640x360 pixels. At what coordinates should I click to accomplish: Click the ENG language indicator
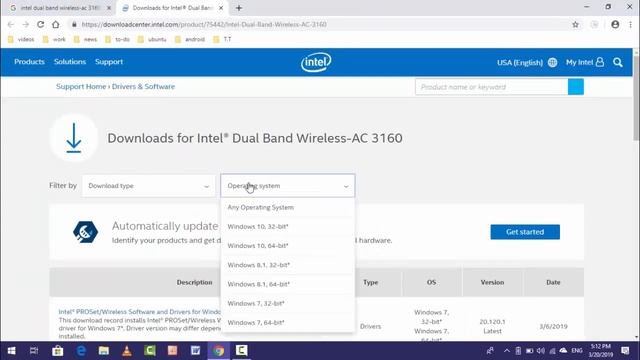click(x=577, y=351)
